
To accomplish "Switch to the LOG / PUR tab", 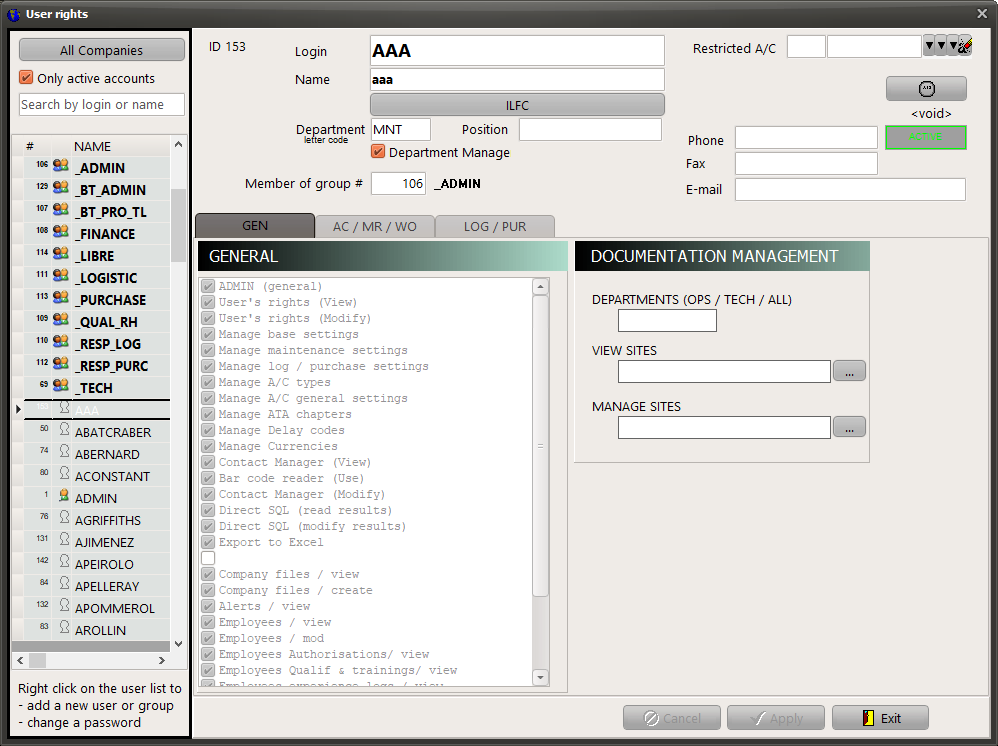I will 495,227.
